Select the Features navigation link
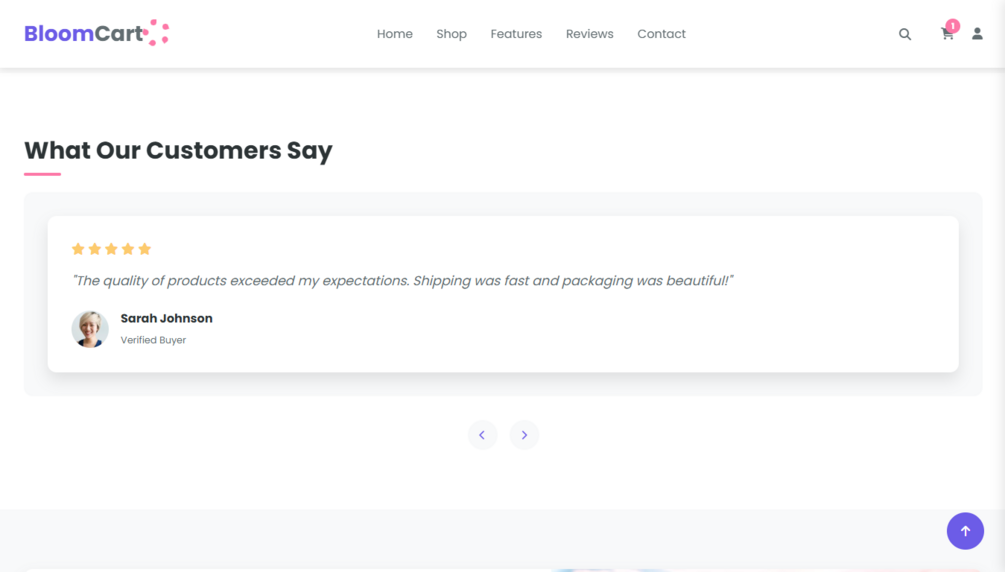Image resolution: width=1005 pixels, height=572 pixels. (516, 34)
